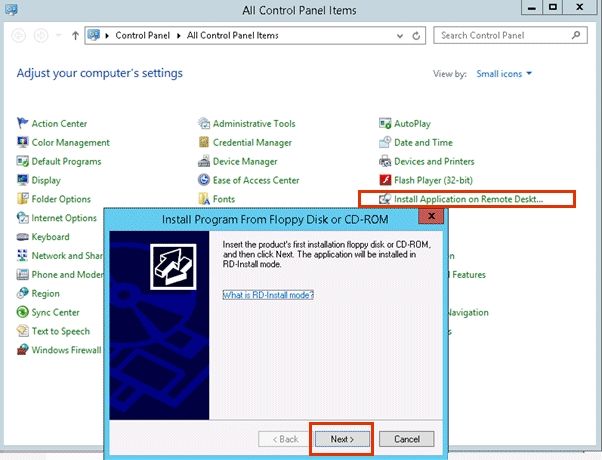602x460 pixels.
Task: Click the Control Panel system icon in title bar
Action: 11,9
